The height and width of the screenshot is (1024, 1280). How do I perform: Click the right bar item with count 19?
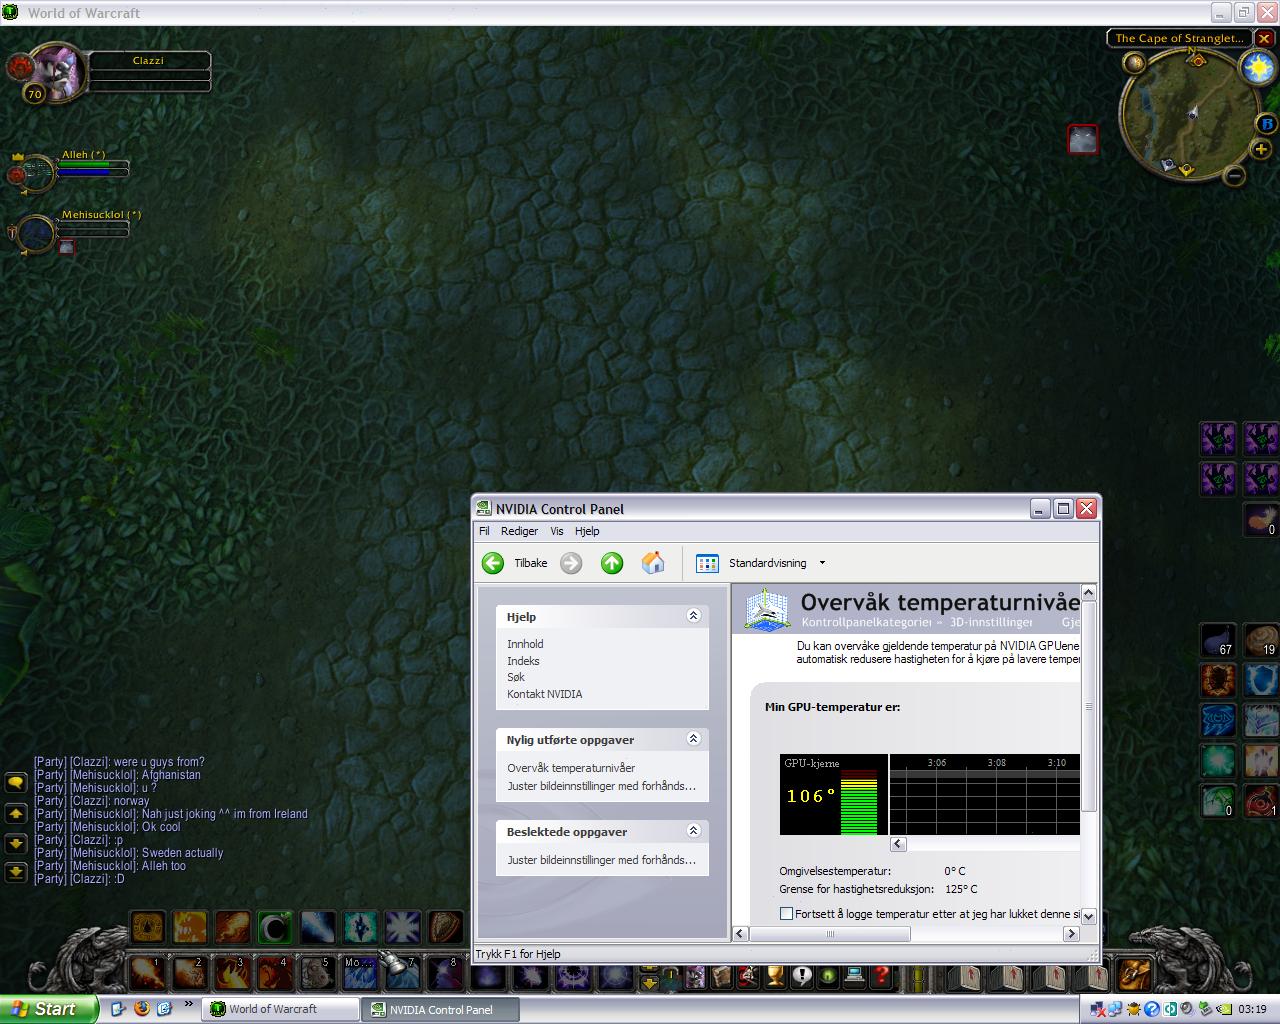[x=1261, y=640]
